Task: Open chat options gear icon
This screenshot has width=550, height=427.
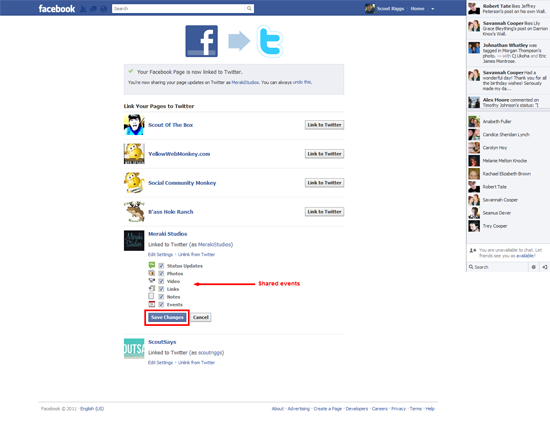Action: pos(534,267)
